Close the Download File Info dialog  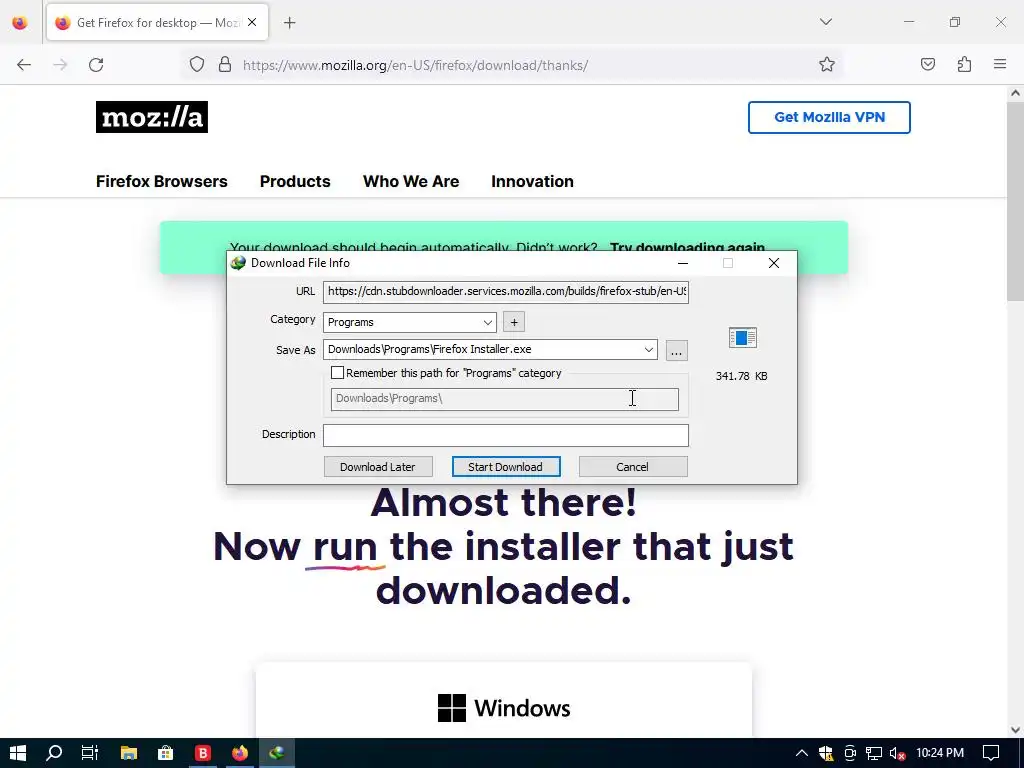point(774,263)
